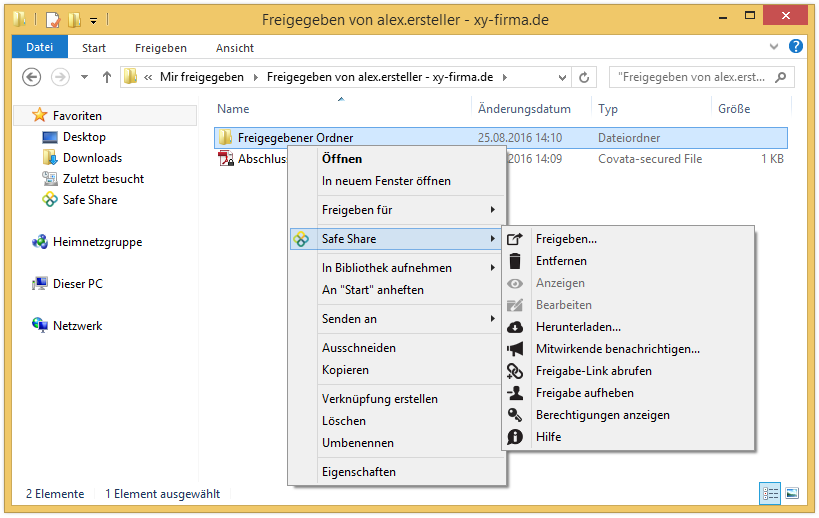
Task: Open the Start ribbon tab
Action: (94, 48)
